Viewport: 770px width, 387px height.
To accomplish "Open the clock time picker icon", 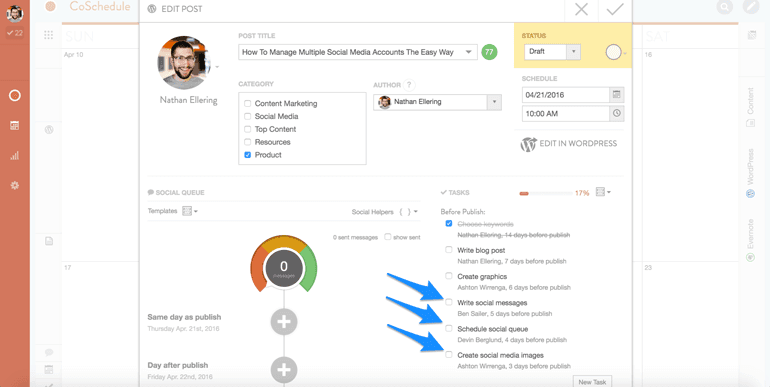I will (617, 113).
